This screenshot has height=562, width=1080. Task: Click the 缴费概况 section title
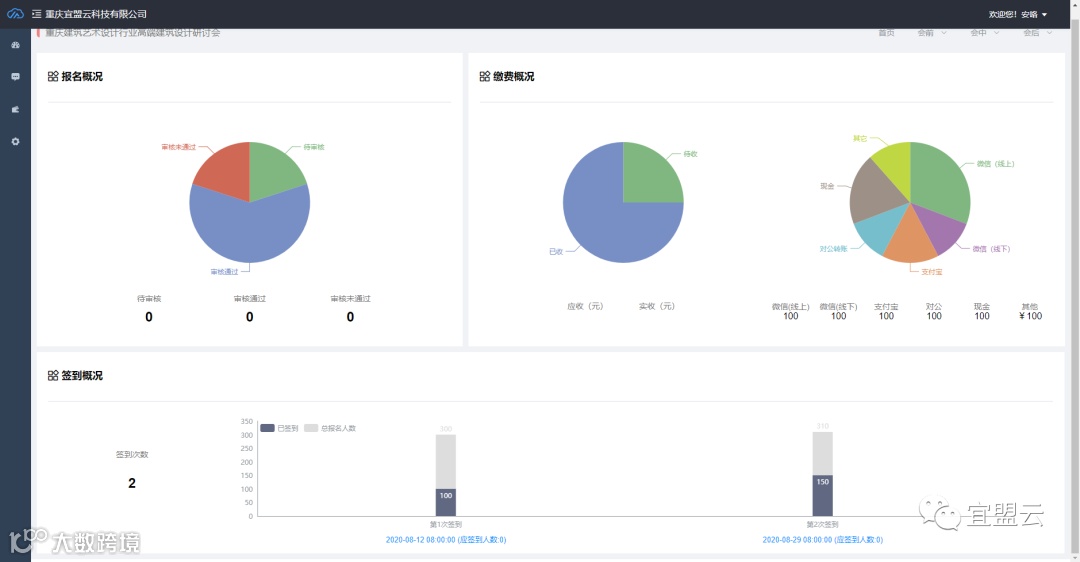pyautogui.click(x=514, y=76)
